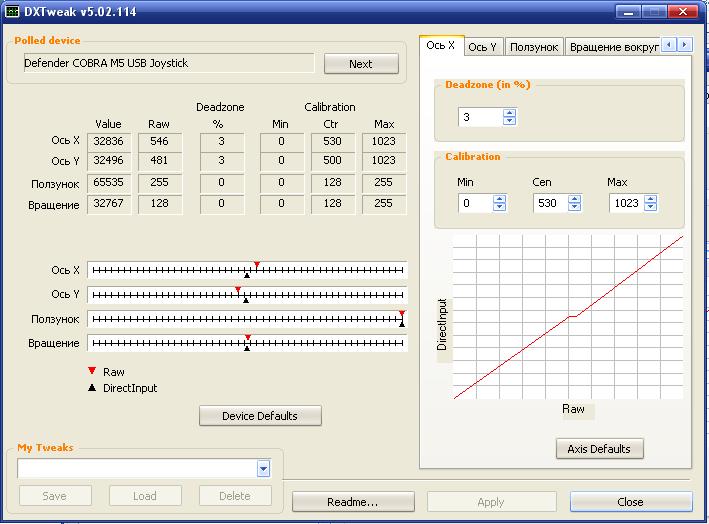Image resolution: width=709 pixels, height=524 pixels.
Task: Close the DXTweak dialog via Close button
Action: click(630, 501)
